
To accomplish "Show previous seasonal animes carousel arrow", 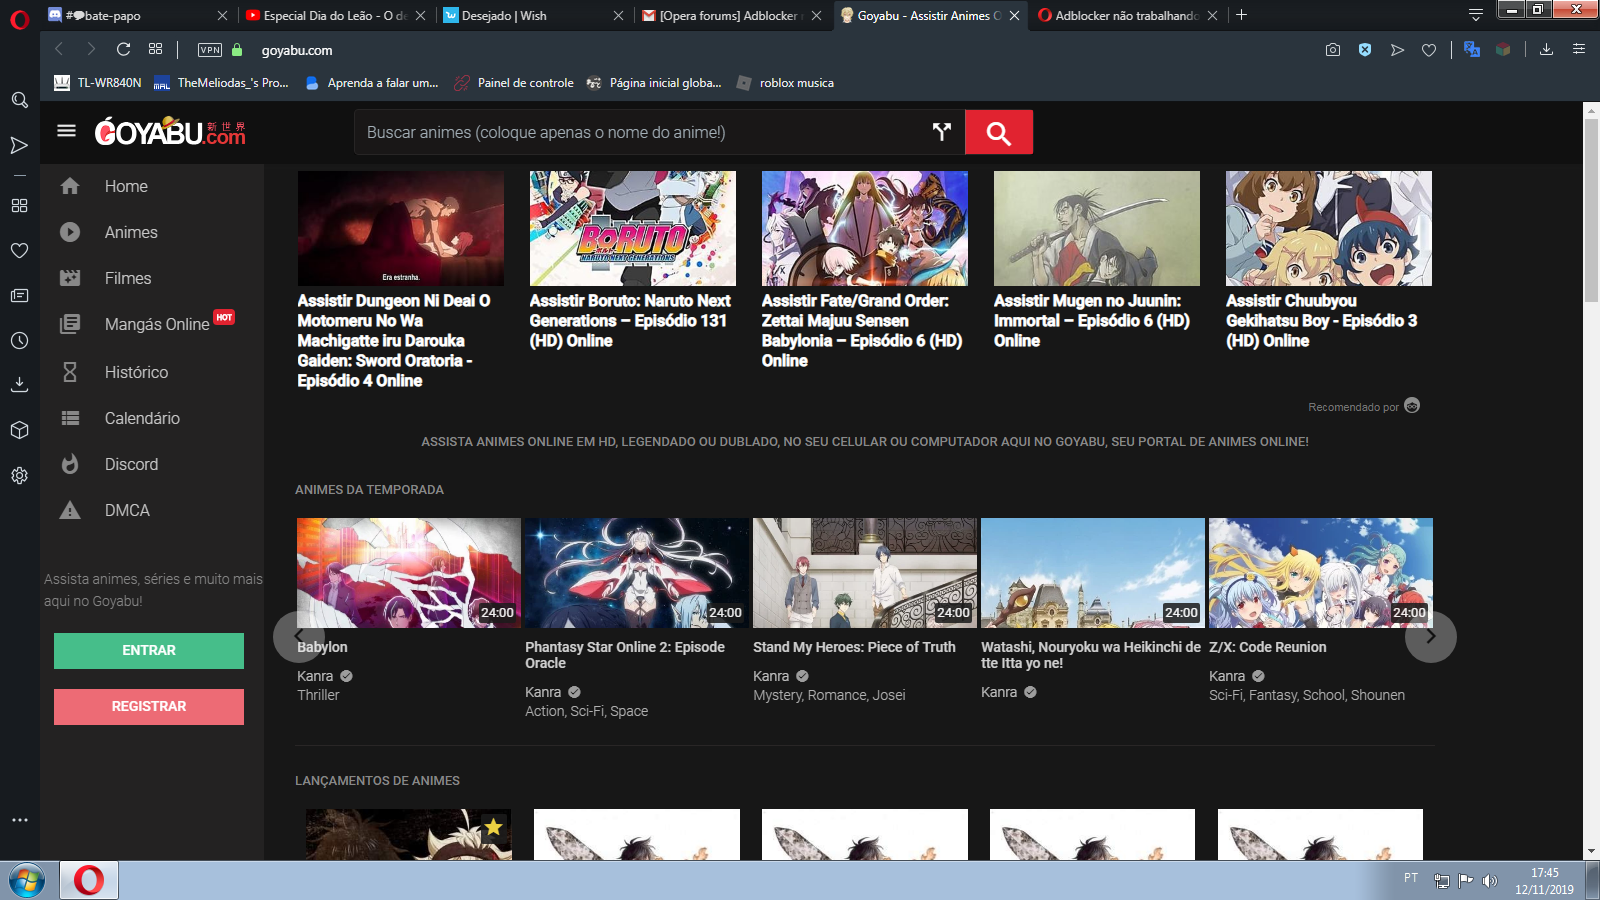I will 298,636.
